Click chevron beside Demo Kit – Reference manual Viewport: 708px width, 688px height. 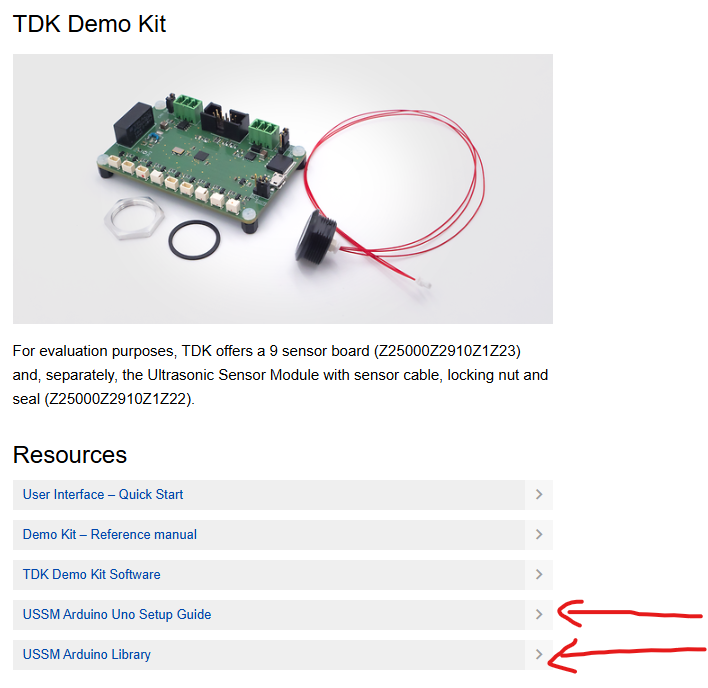tap(539, 535)
